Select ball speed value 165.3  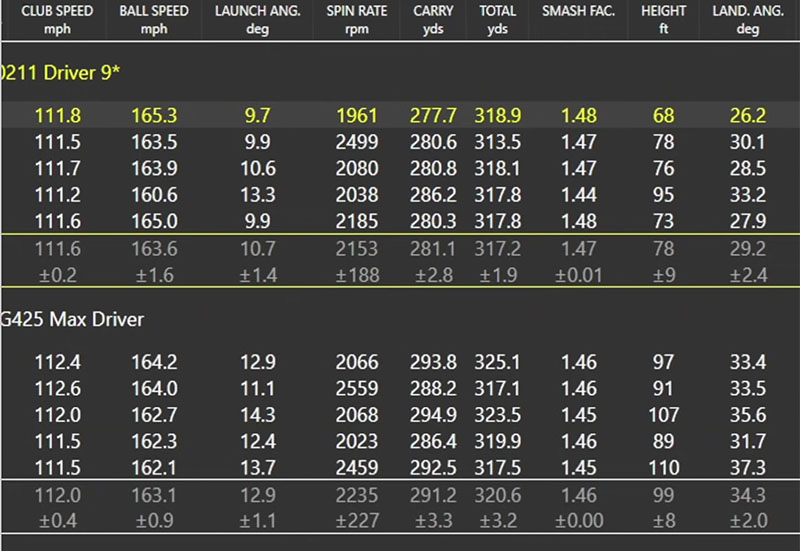154,115
